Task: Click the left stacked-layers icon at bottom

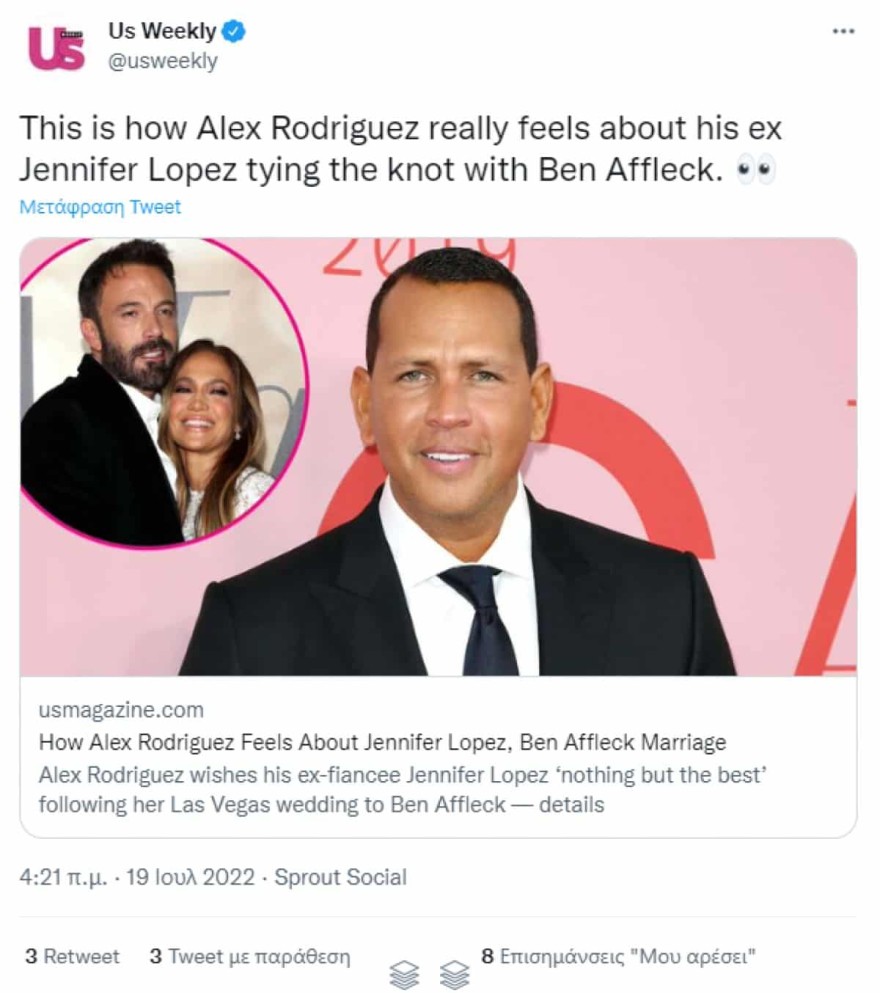Action: [404, 974]
